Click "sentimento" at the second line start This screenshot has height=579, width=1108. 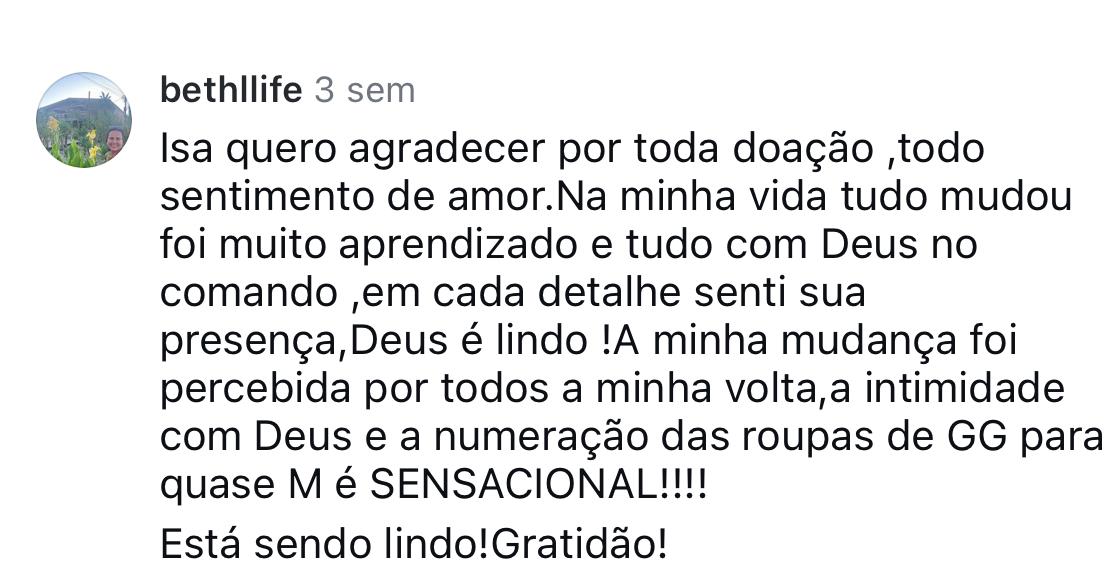tap(268, 197)
